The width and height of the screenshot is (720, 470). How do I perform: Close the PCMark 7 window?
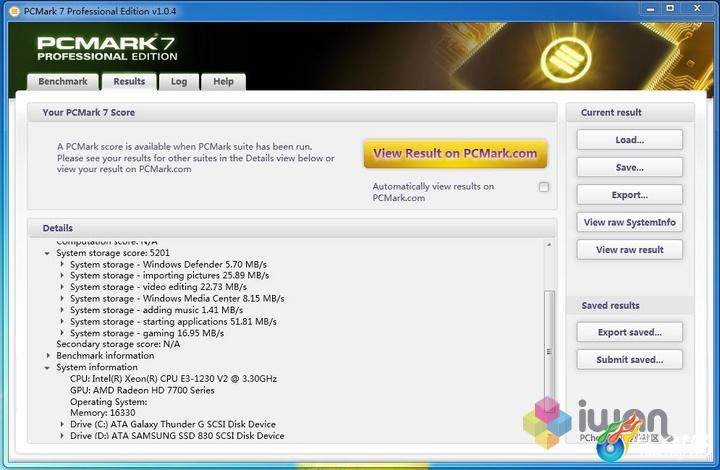(697, 9)
